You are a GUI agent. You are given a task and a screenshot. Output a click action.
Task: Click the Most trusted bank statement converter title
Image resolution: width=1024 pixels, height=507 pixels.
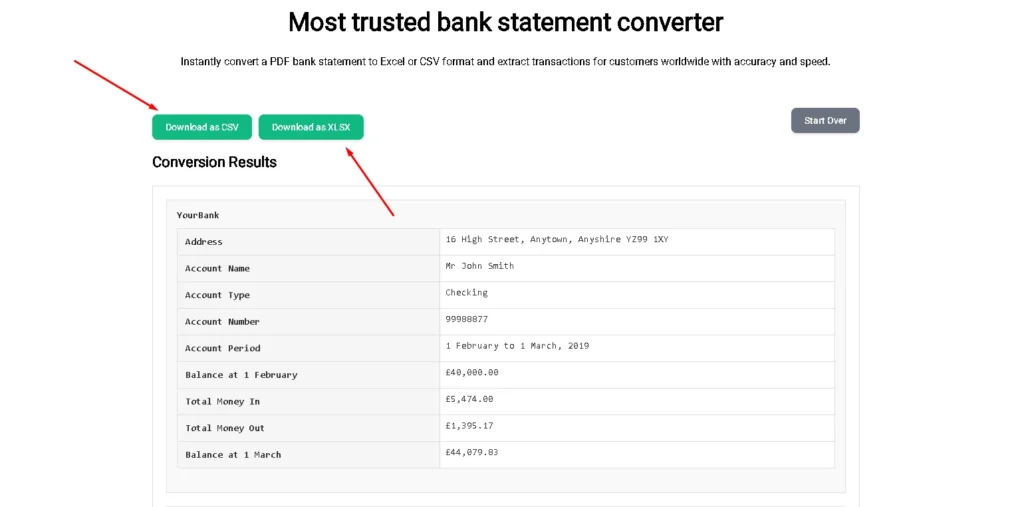pos(506,22)
